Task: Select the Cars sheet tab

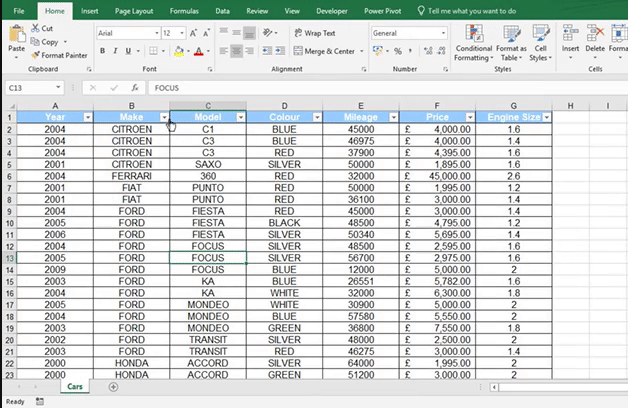Action: pyautogui.click(x=75, y=387)
